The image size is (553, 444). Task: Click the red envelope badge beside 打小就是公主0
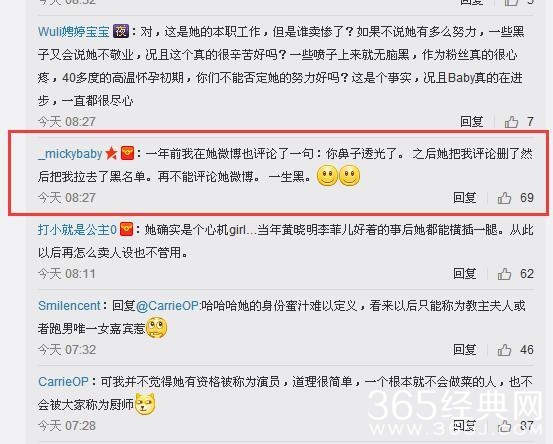[126, 230]
